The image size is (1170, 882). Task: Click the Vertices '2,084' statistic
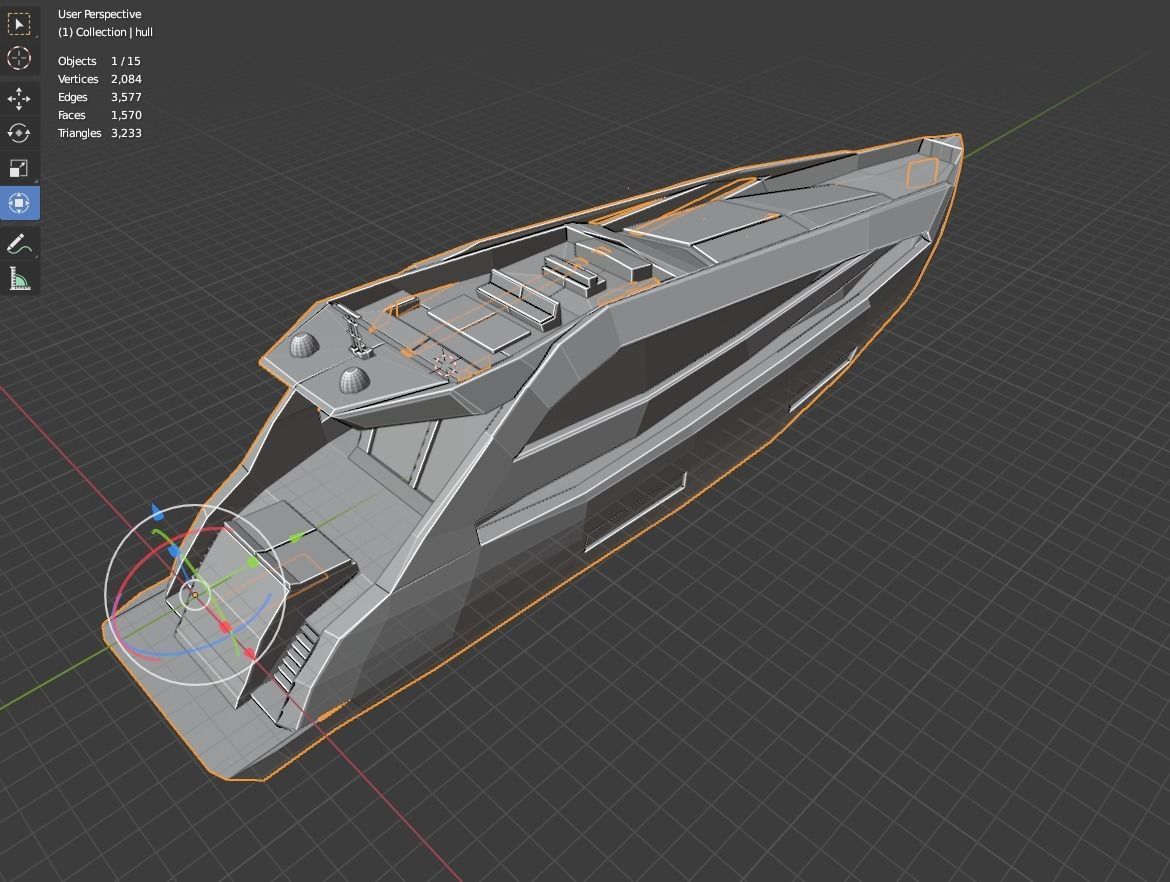click(x=126, y=79)
